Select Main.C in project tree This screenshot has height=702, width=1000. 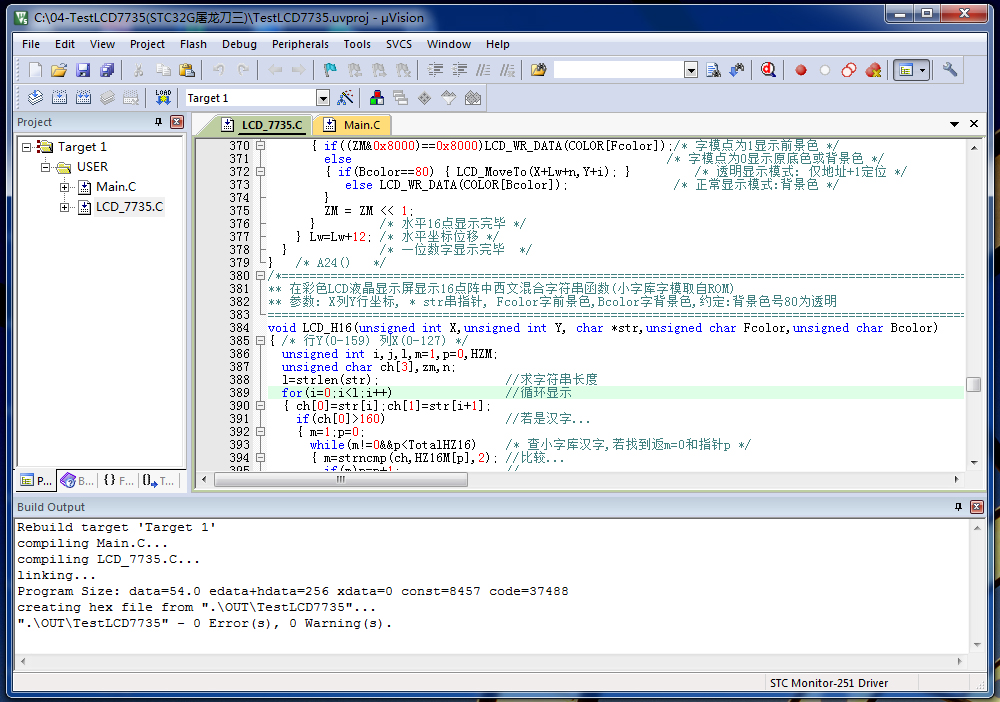(x=116, y=187)
